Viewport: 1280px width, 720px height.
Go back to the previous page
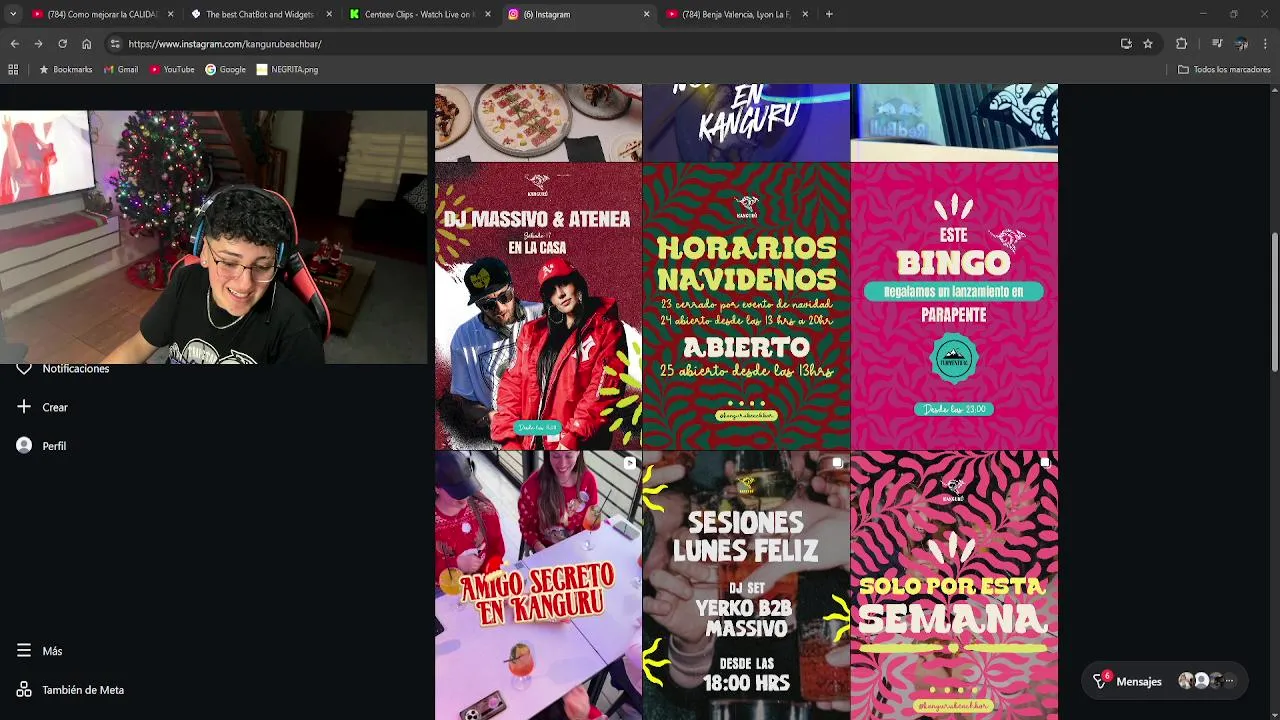(x=14, y=44)
